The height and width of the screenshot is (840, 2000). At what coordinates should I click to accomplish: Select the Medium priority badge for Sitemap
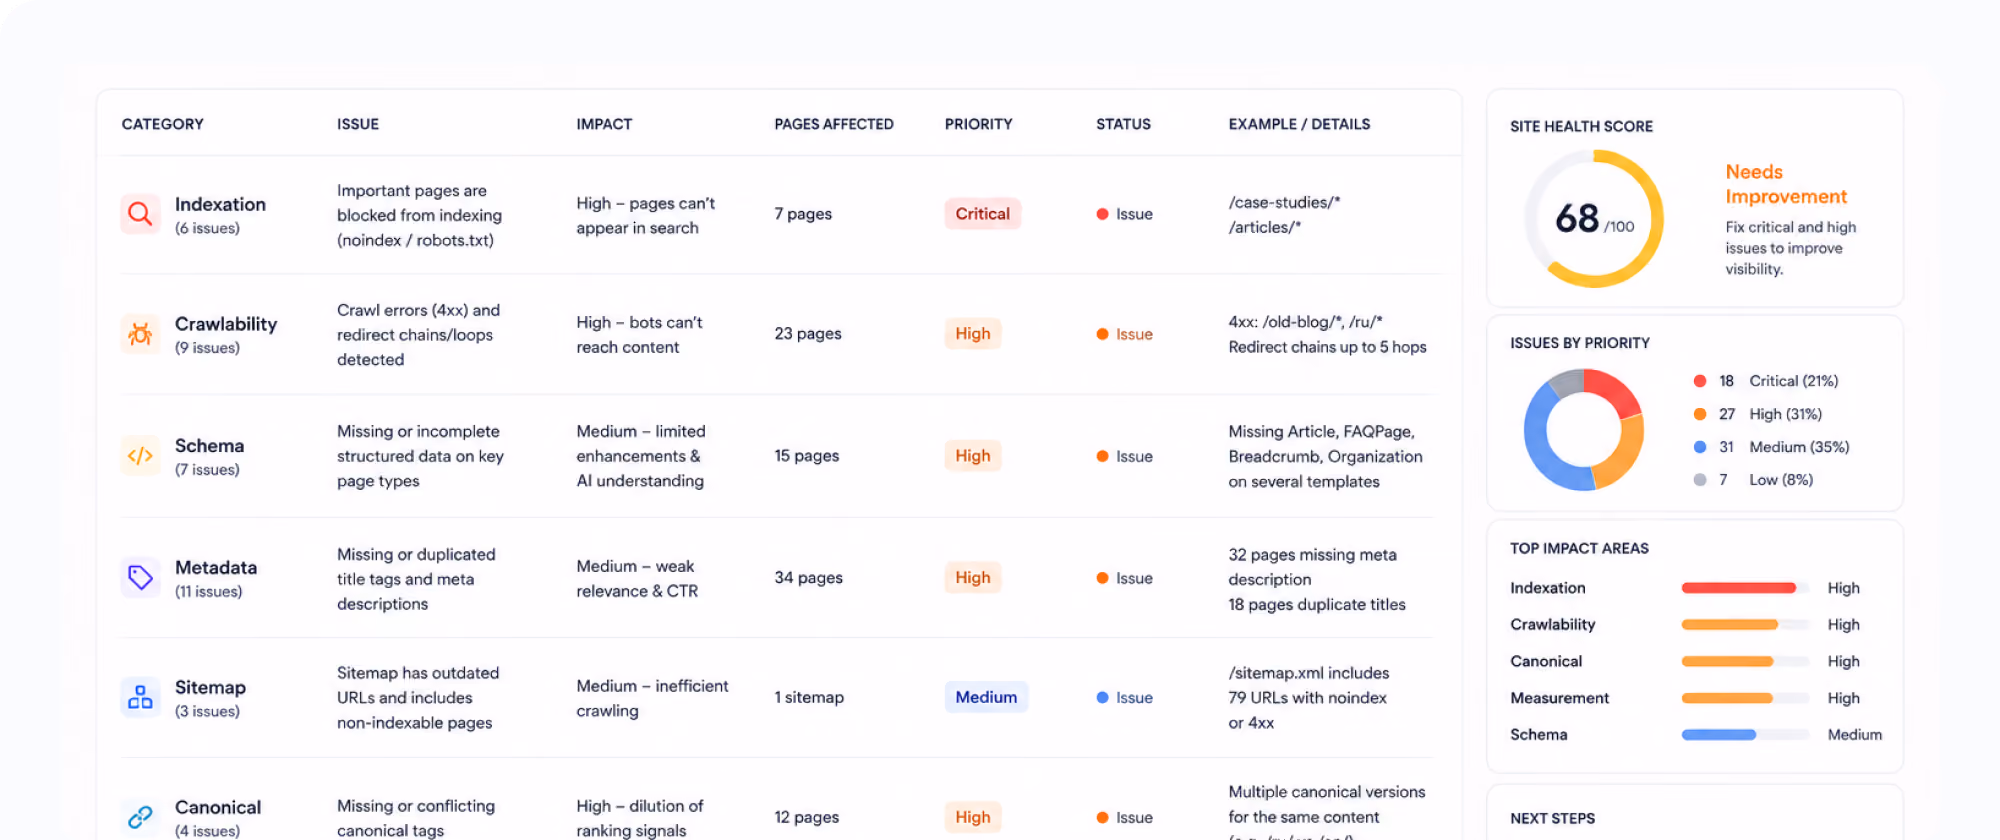point(986,697)
